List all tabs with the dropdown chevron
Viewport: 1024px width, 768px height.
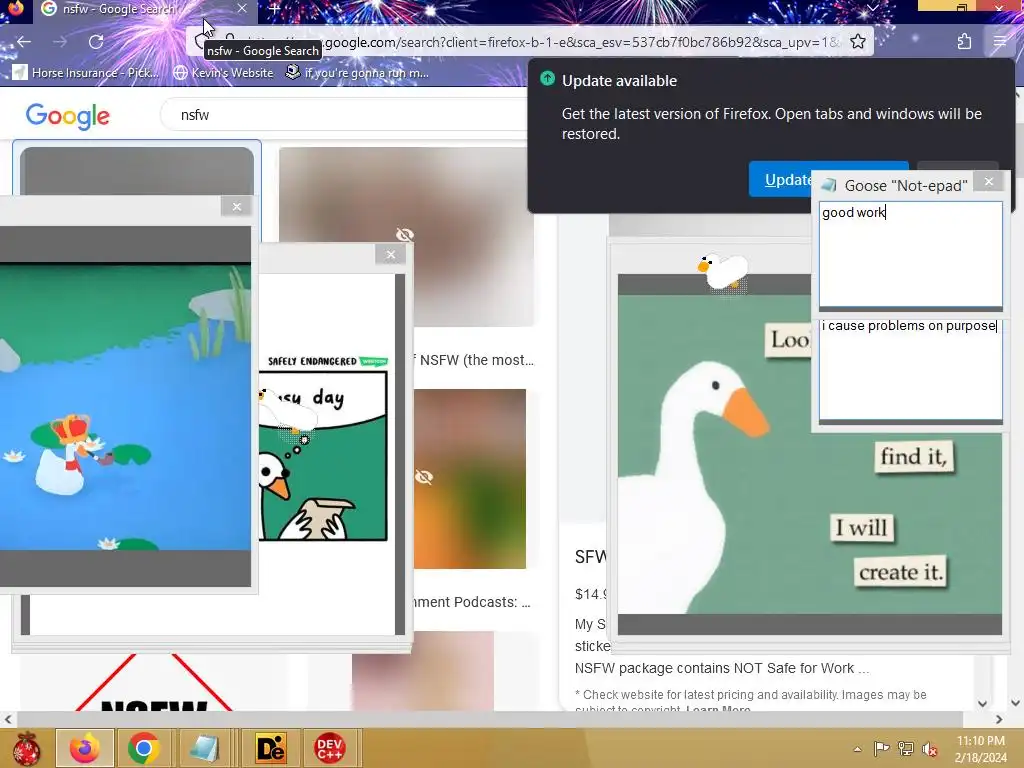point(872,8)
